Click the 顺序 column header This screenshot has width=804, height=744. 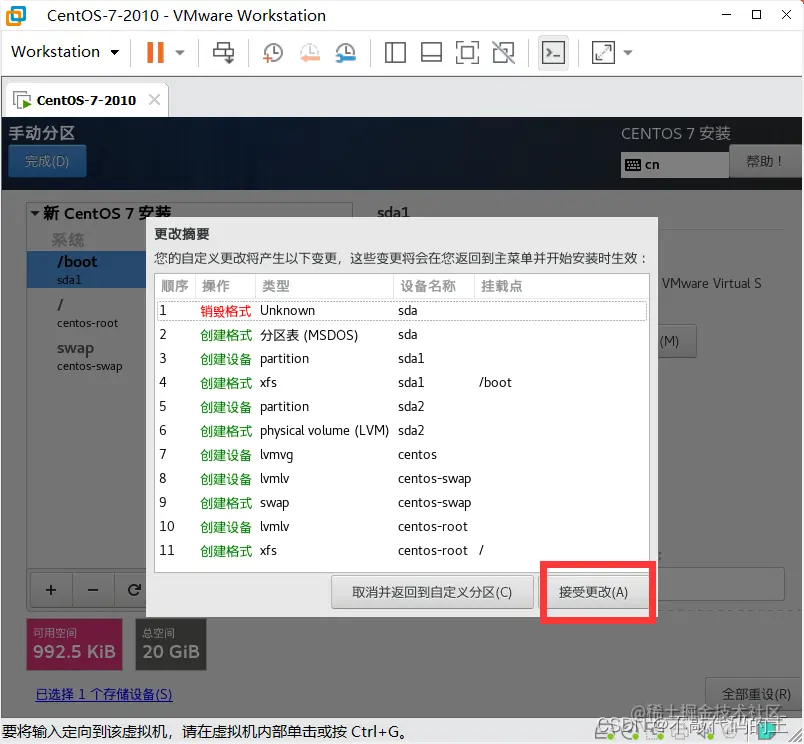click(x=175, y=286)
